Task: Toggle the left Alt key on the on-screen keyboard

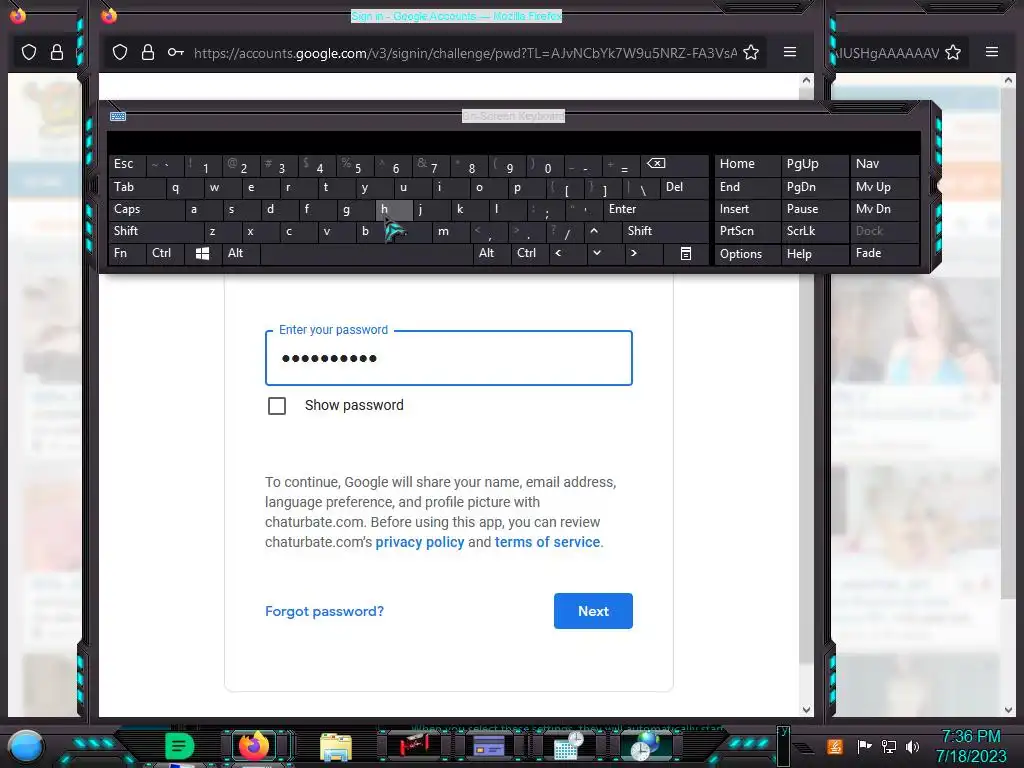Action: coord(241,253)
